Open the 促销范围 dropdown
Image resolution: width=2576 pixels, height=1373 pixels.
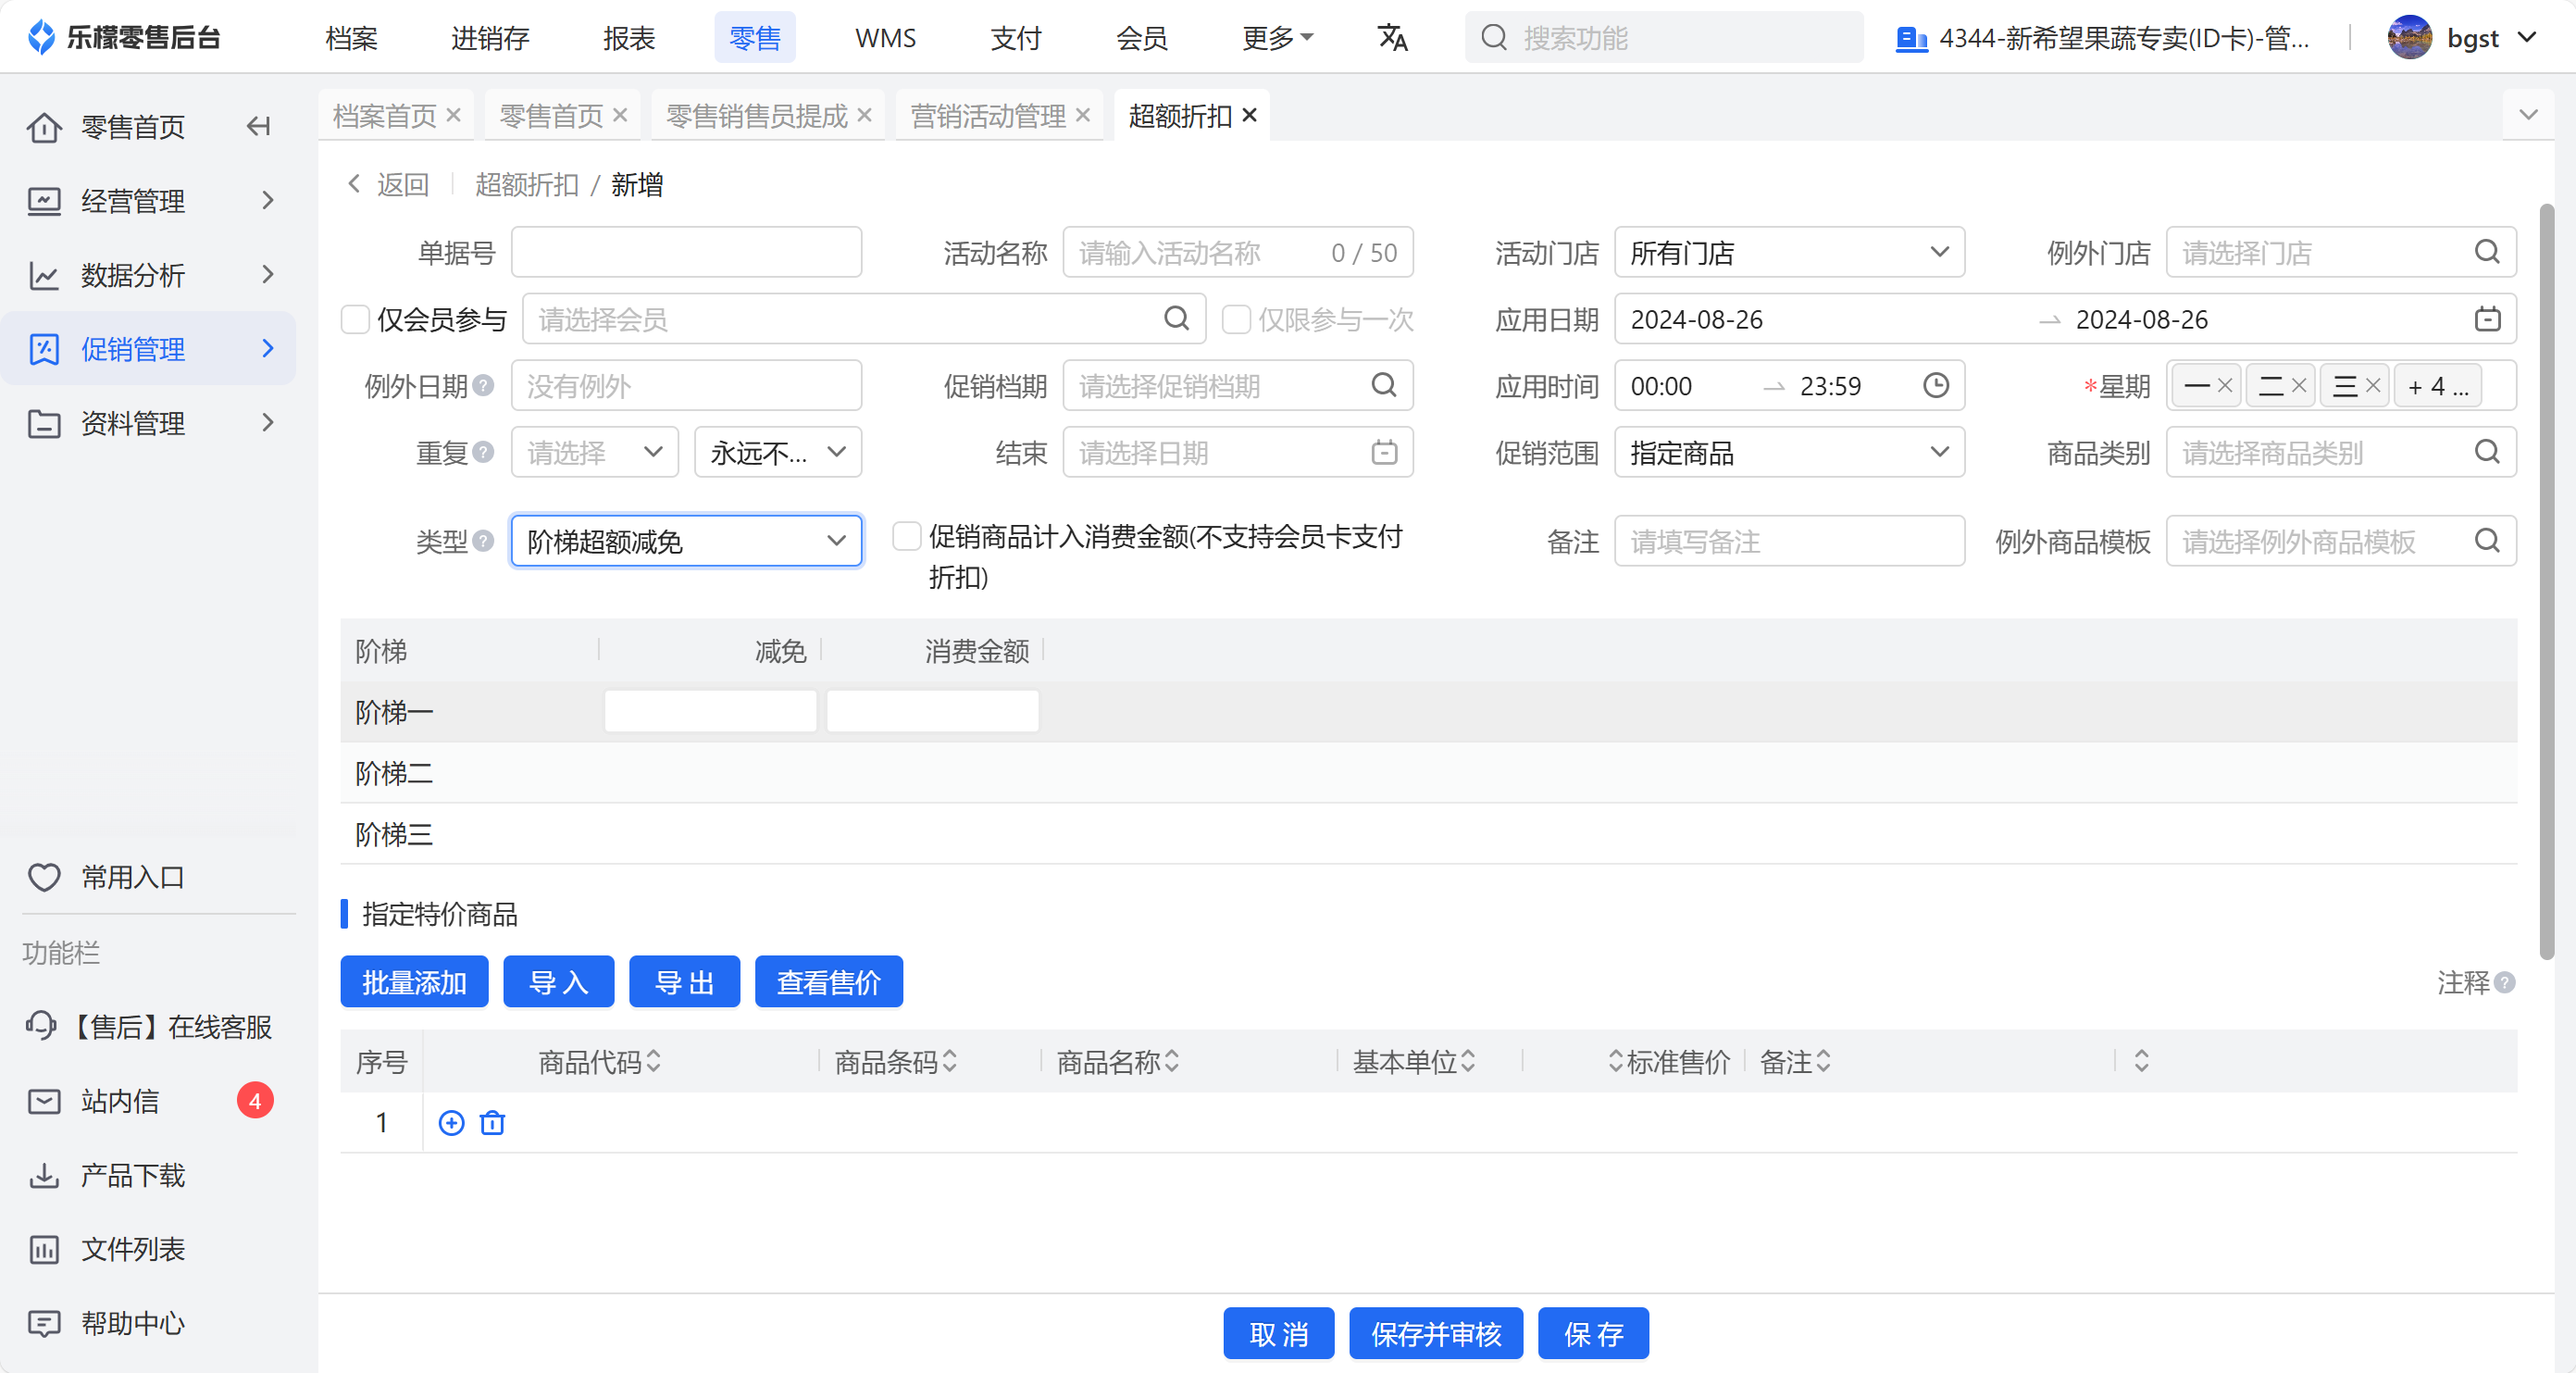tap(1789, 453)
